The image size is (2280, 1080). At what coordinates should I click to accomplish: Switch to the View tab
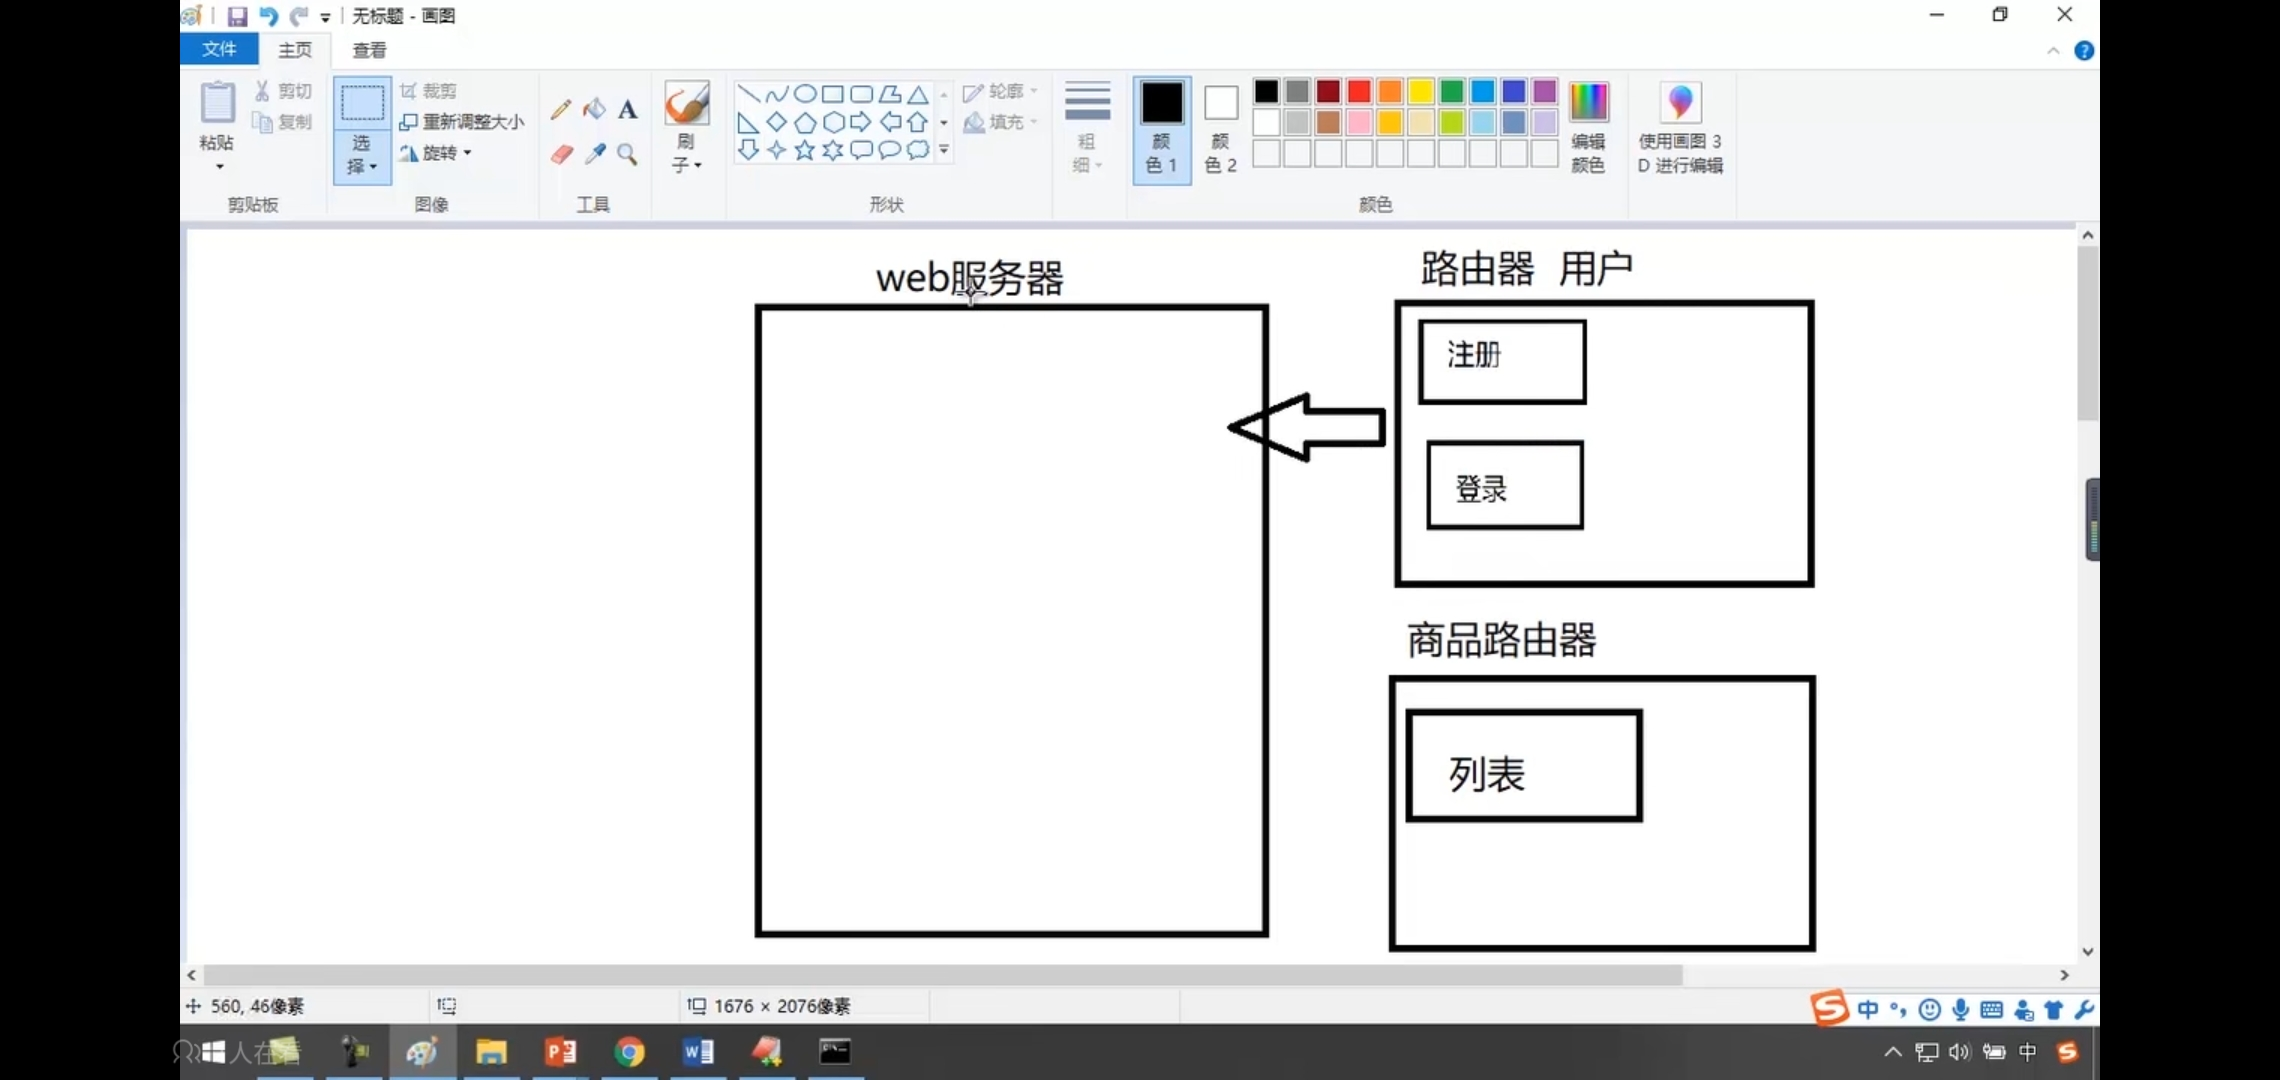pyautogui.click(x=369, y=50)
